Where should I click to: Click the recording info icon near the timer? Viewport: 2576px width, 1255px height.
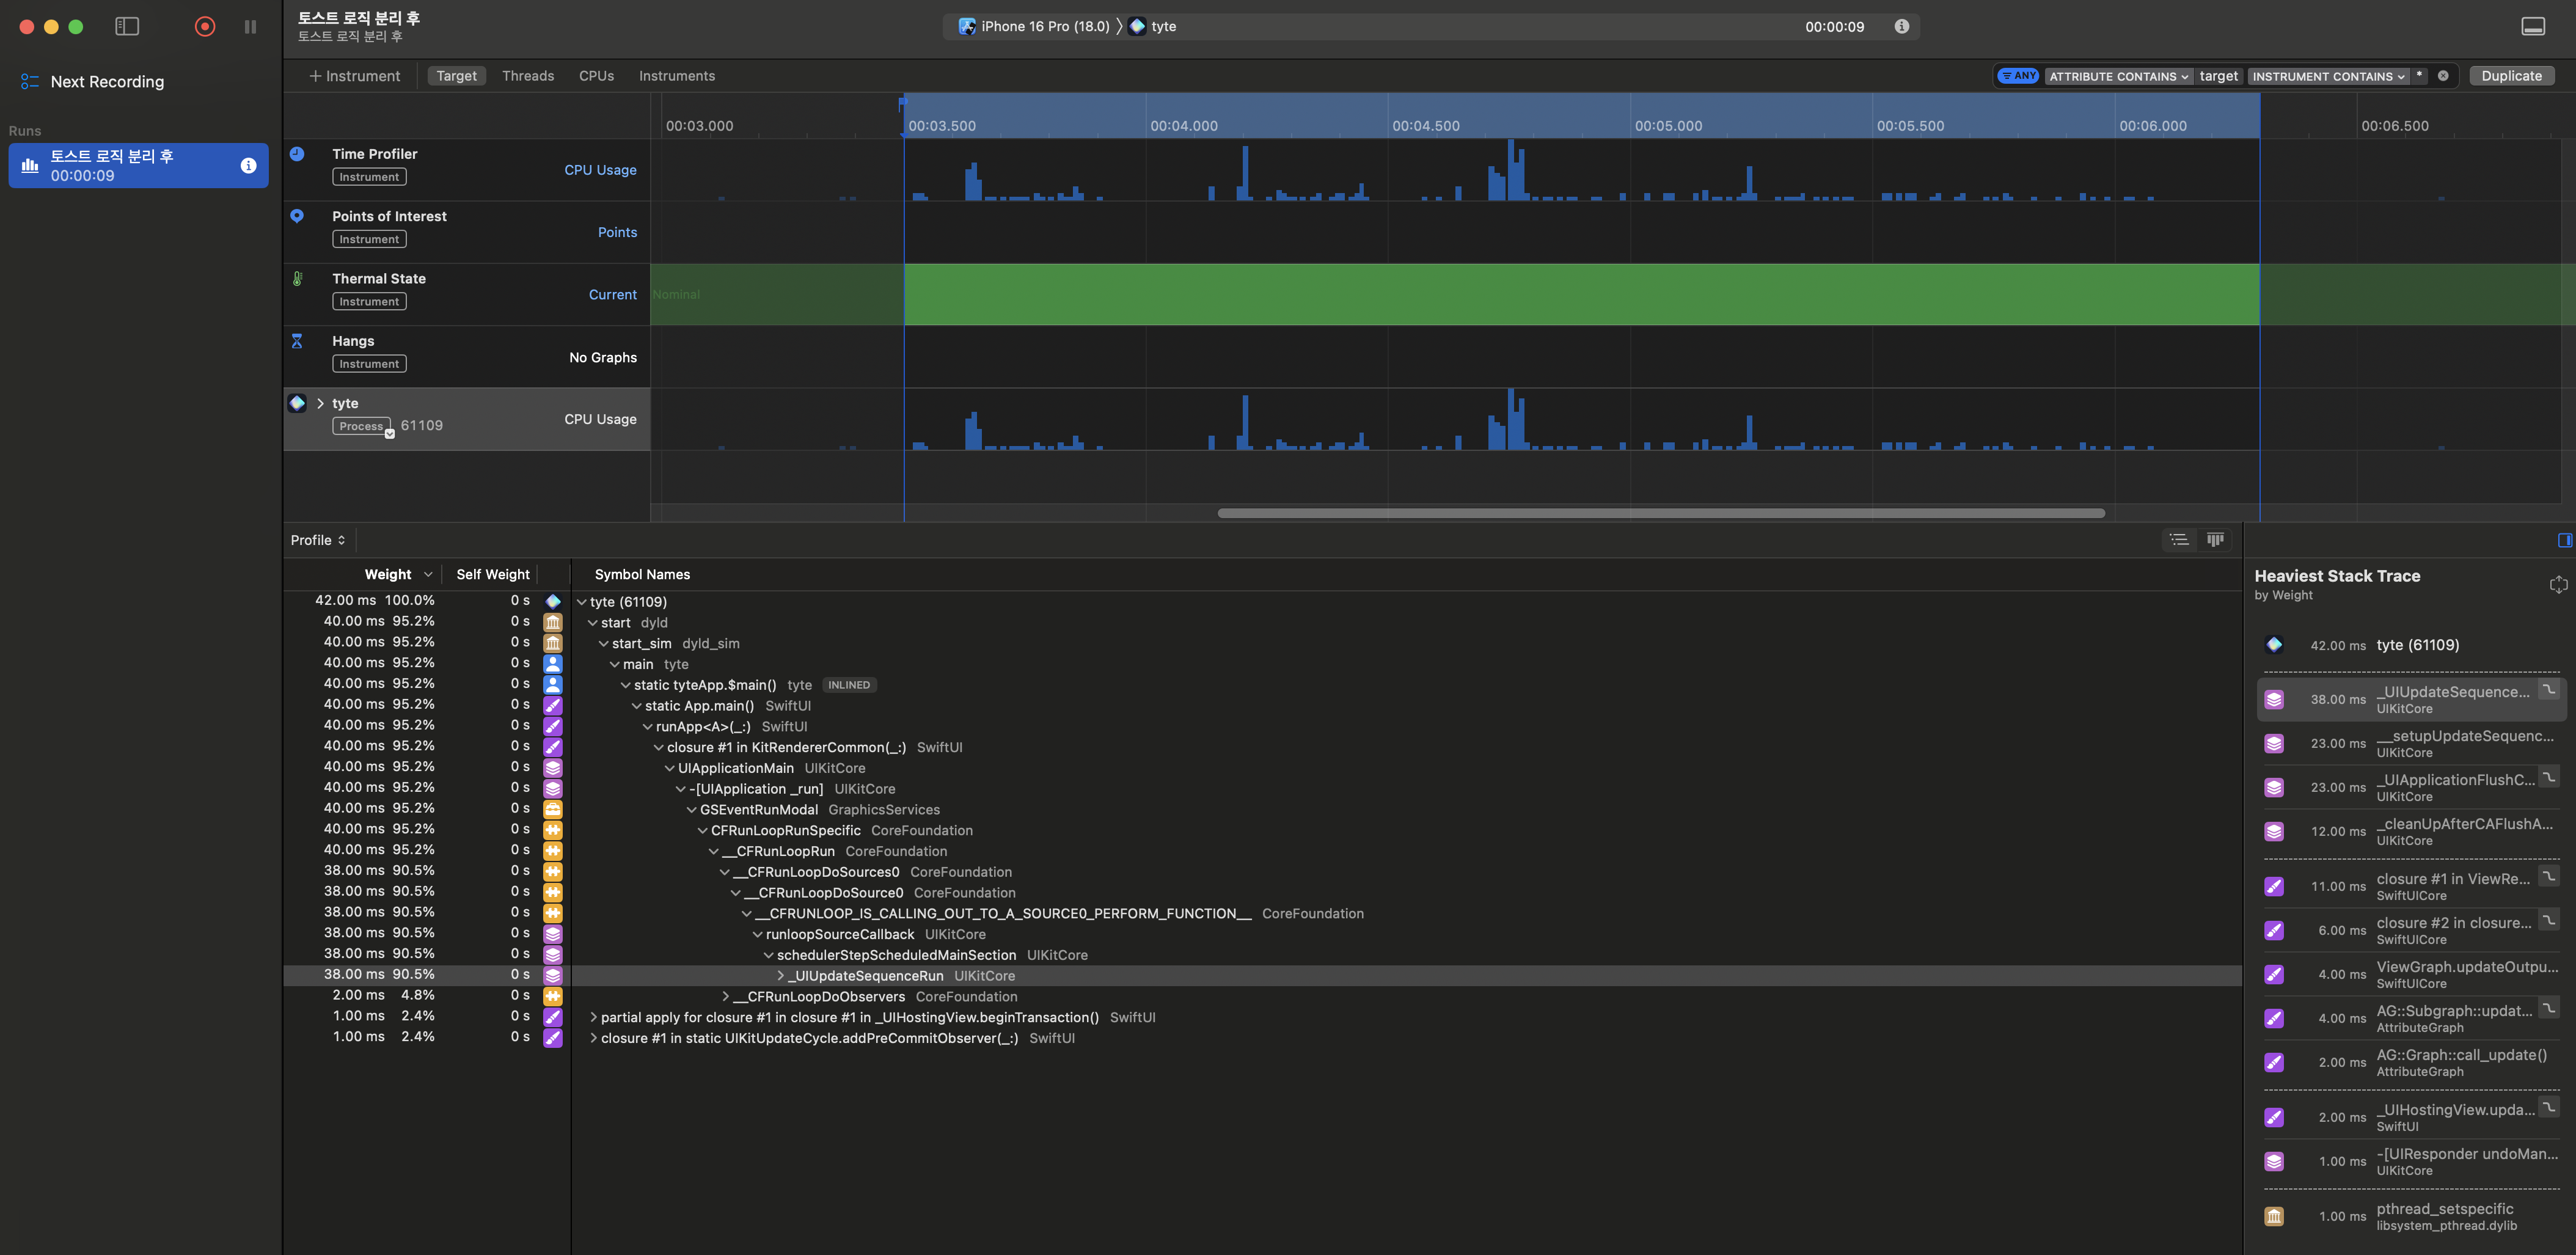tap(1901, 27)
